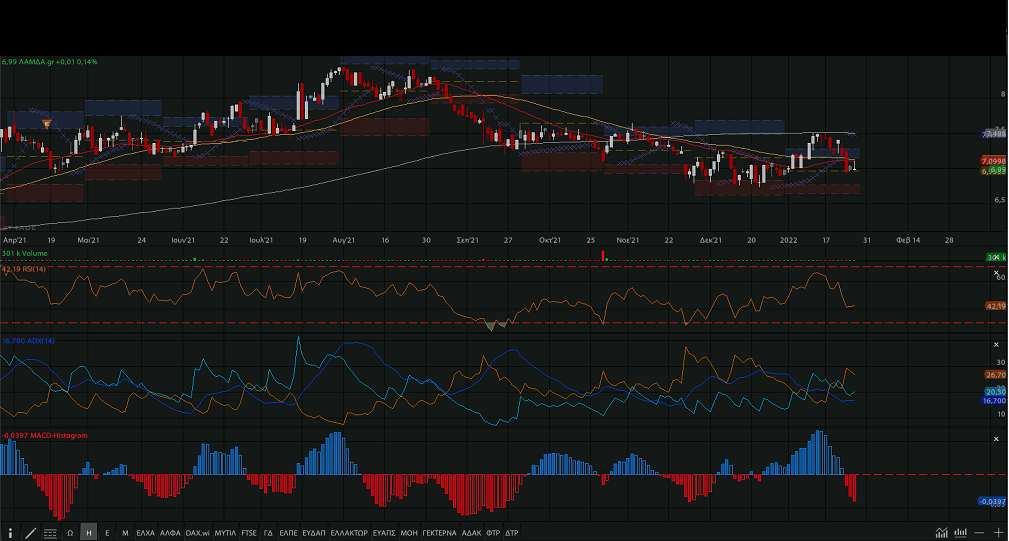Load the ΕΛΠΕ symbol chart
The height and width of the screenshot is (541, 1009).
coord(288,533)
